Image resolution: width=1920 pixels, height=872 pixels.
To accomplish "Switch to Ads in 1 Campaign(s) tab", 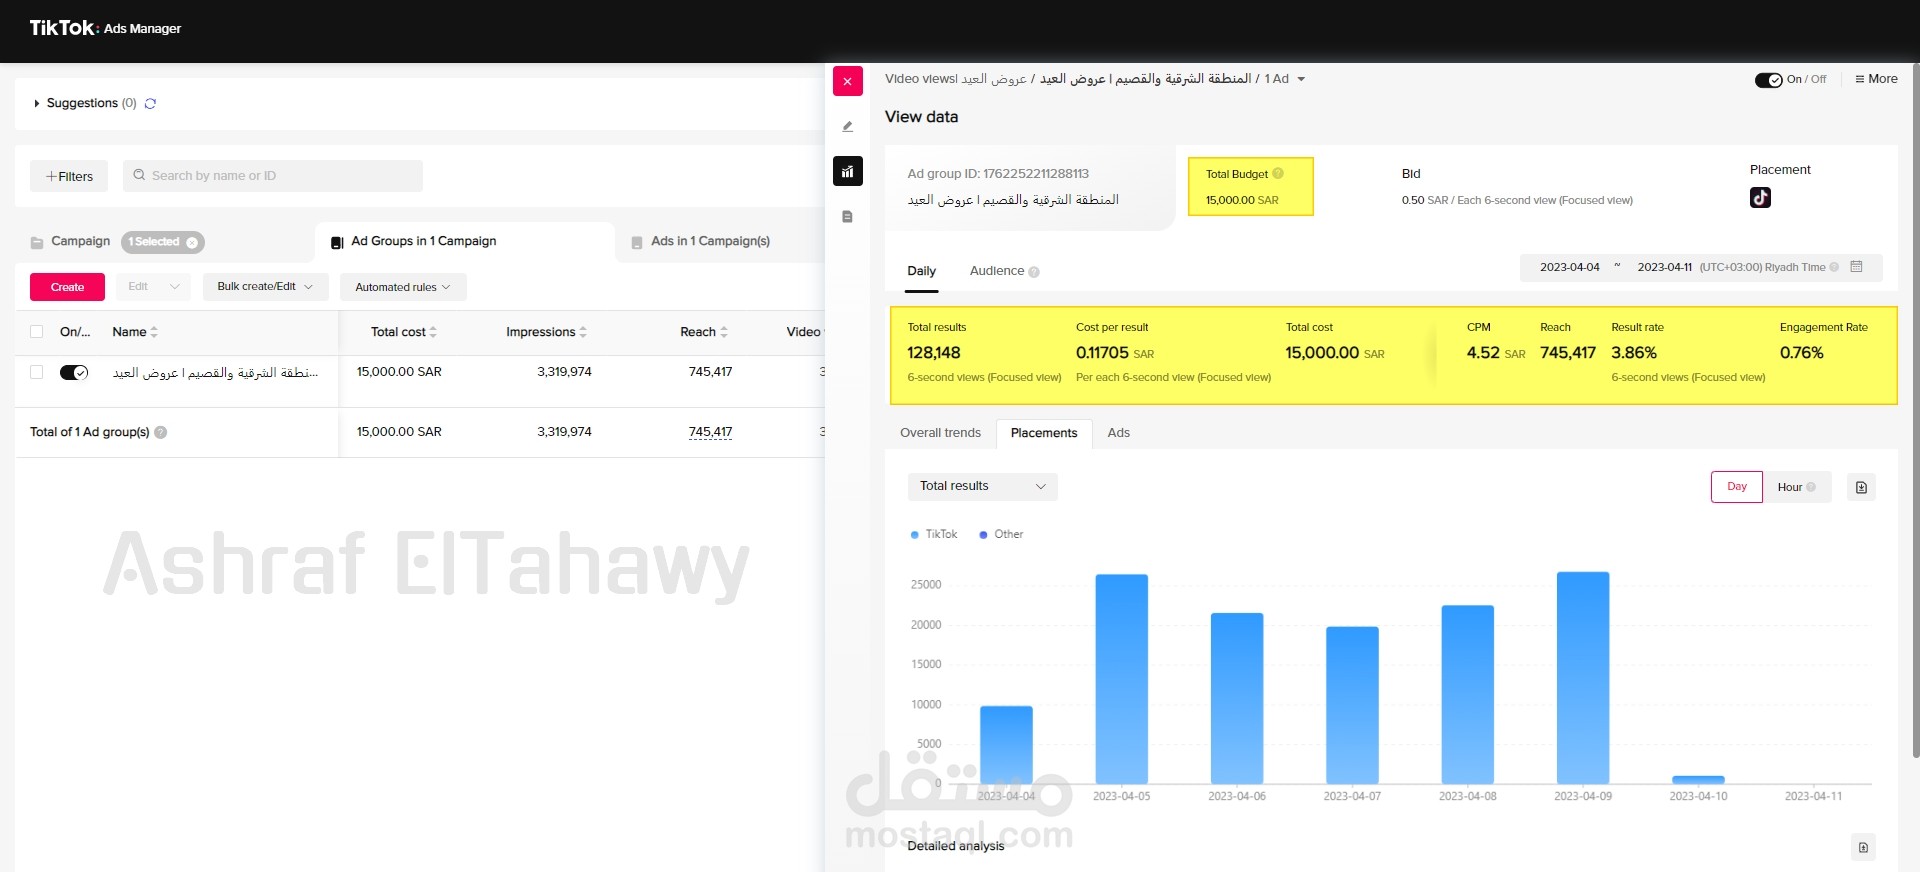I will click(710, 241).
